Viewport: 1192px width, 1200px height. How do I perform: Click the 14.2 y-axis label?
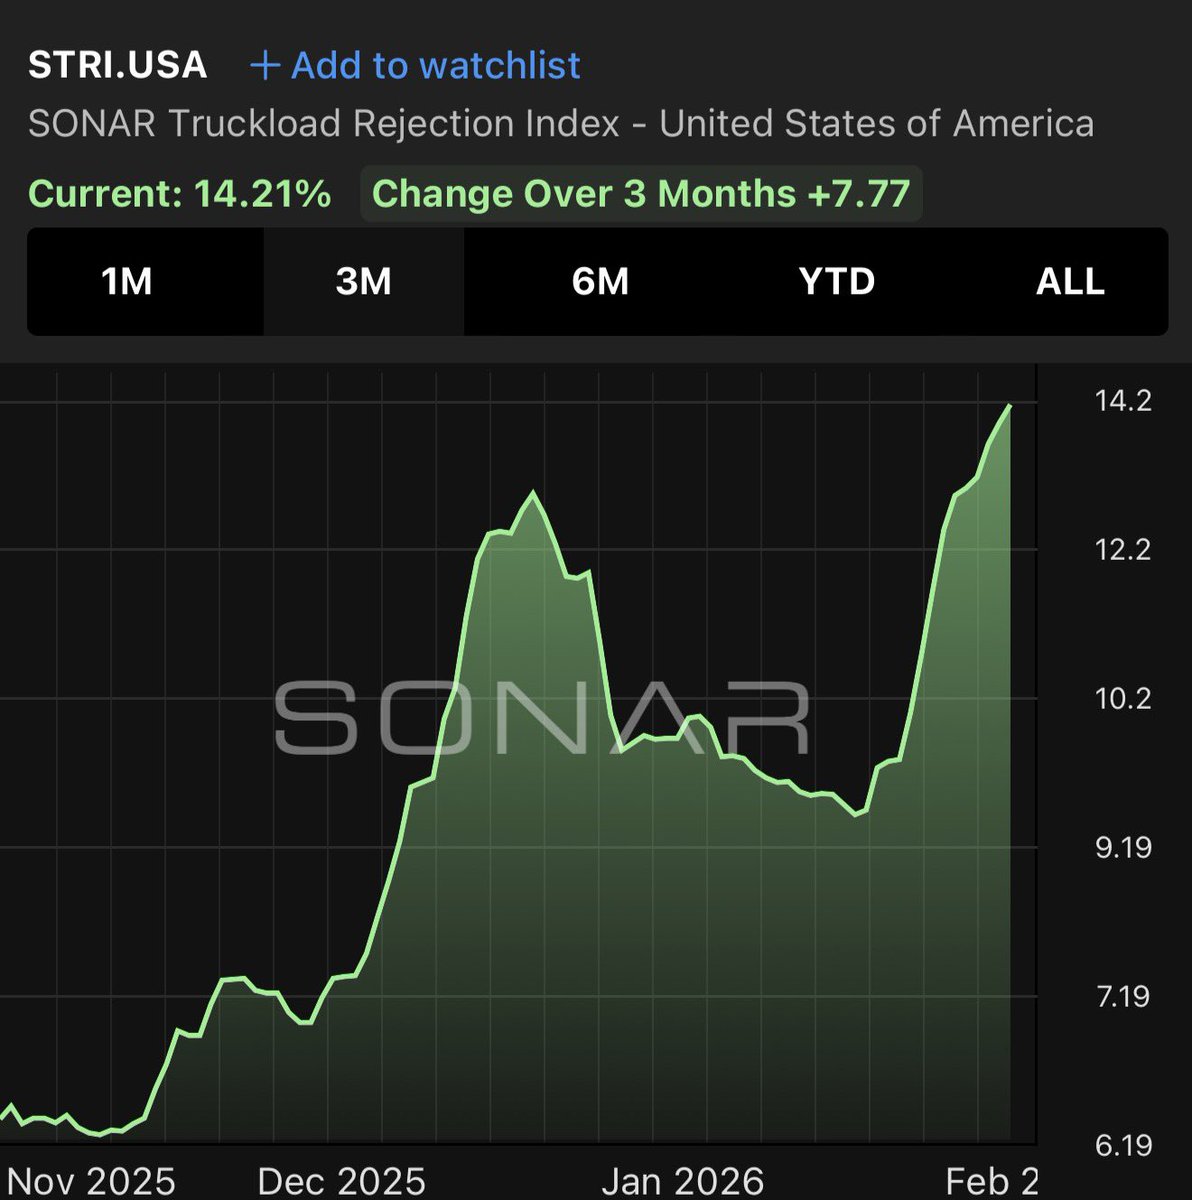1123,401
